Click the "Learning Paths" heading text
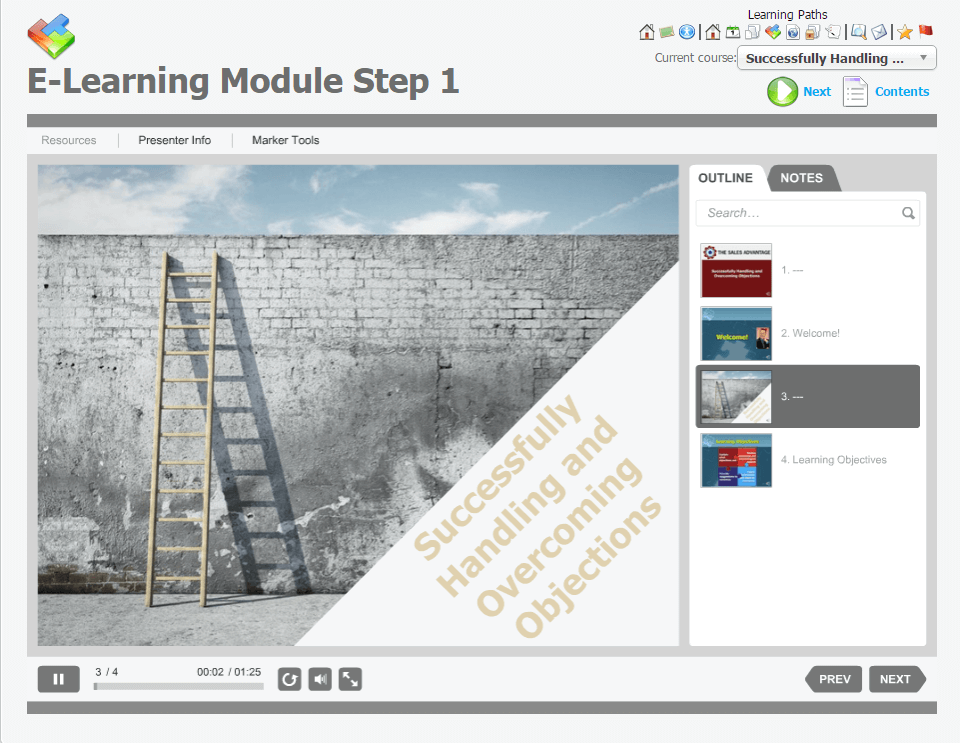The image size is (960, 743). coord(787,15)
